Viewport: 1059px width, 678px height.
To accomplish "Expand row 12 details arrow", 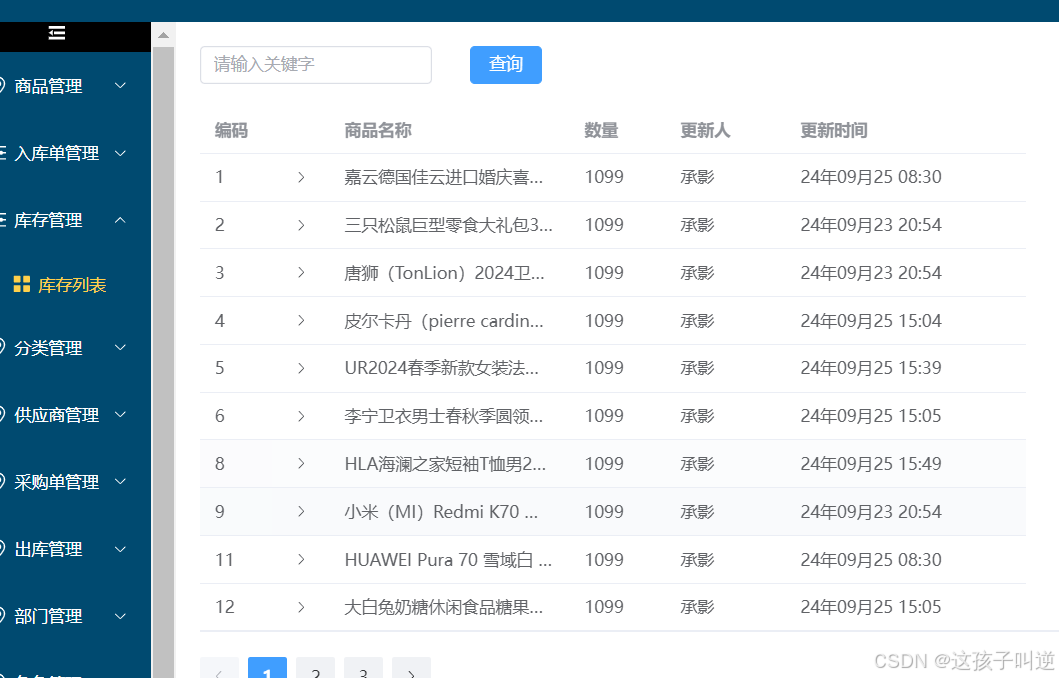I will point(301,607).
